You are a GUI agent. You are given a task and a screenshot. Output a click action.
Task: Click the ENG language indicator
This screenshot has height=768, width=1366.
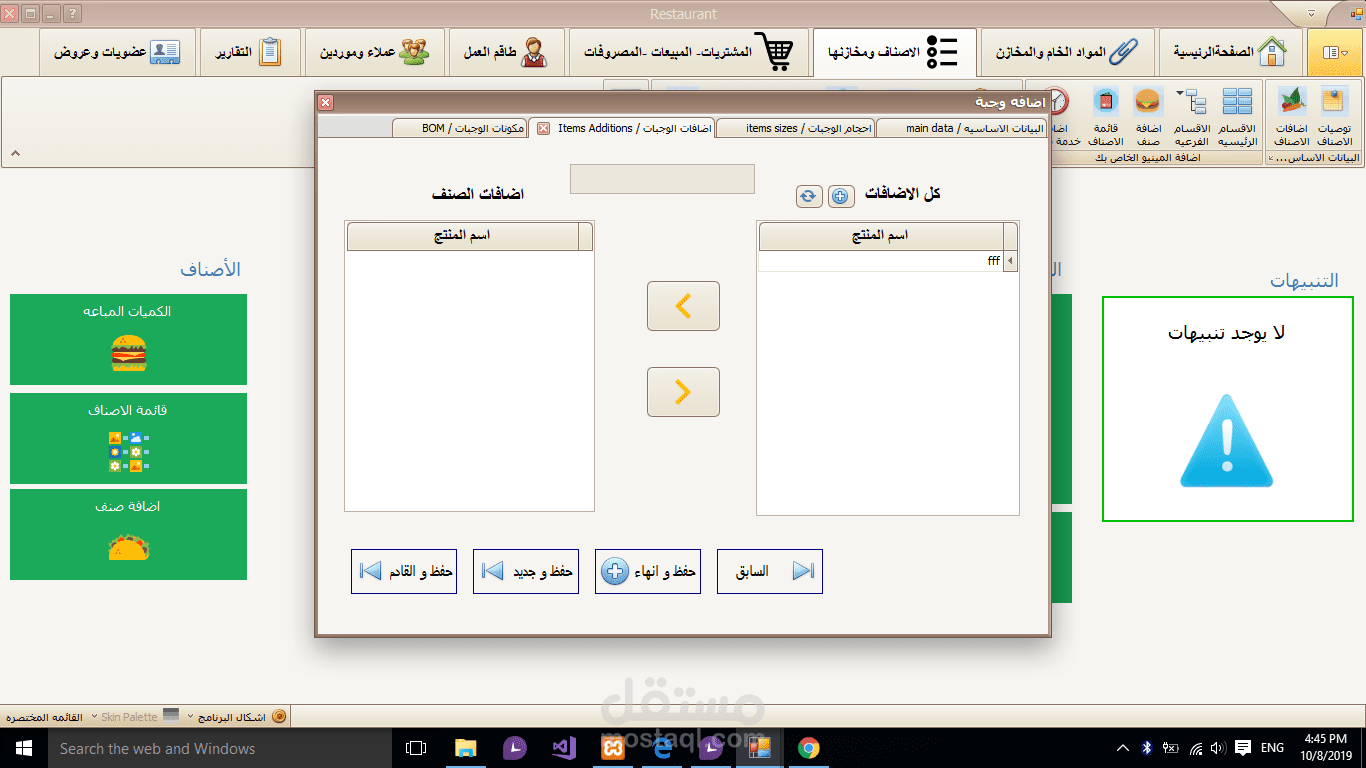coord(1272,748)
